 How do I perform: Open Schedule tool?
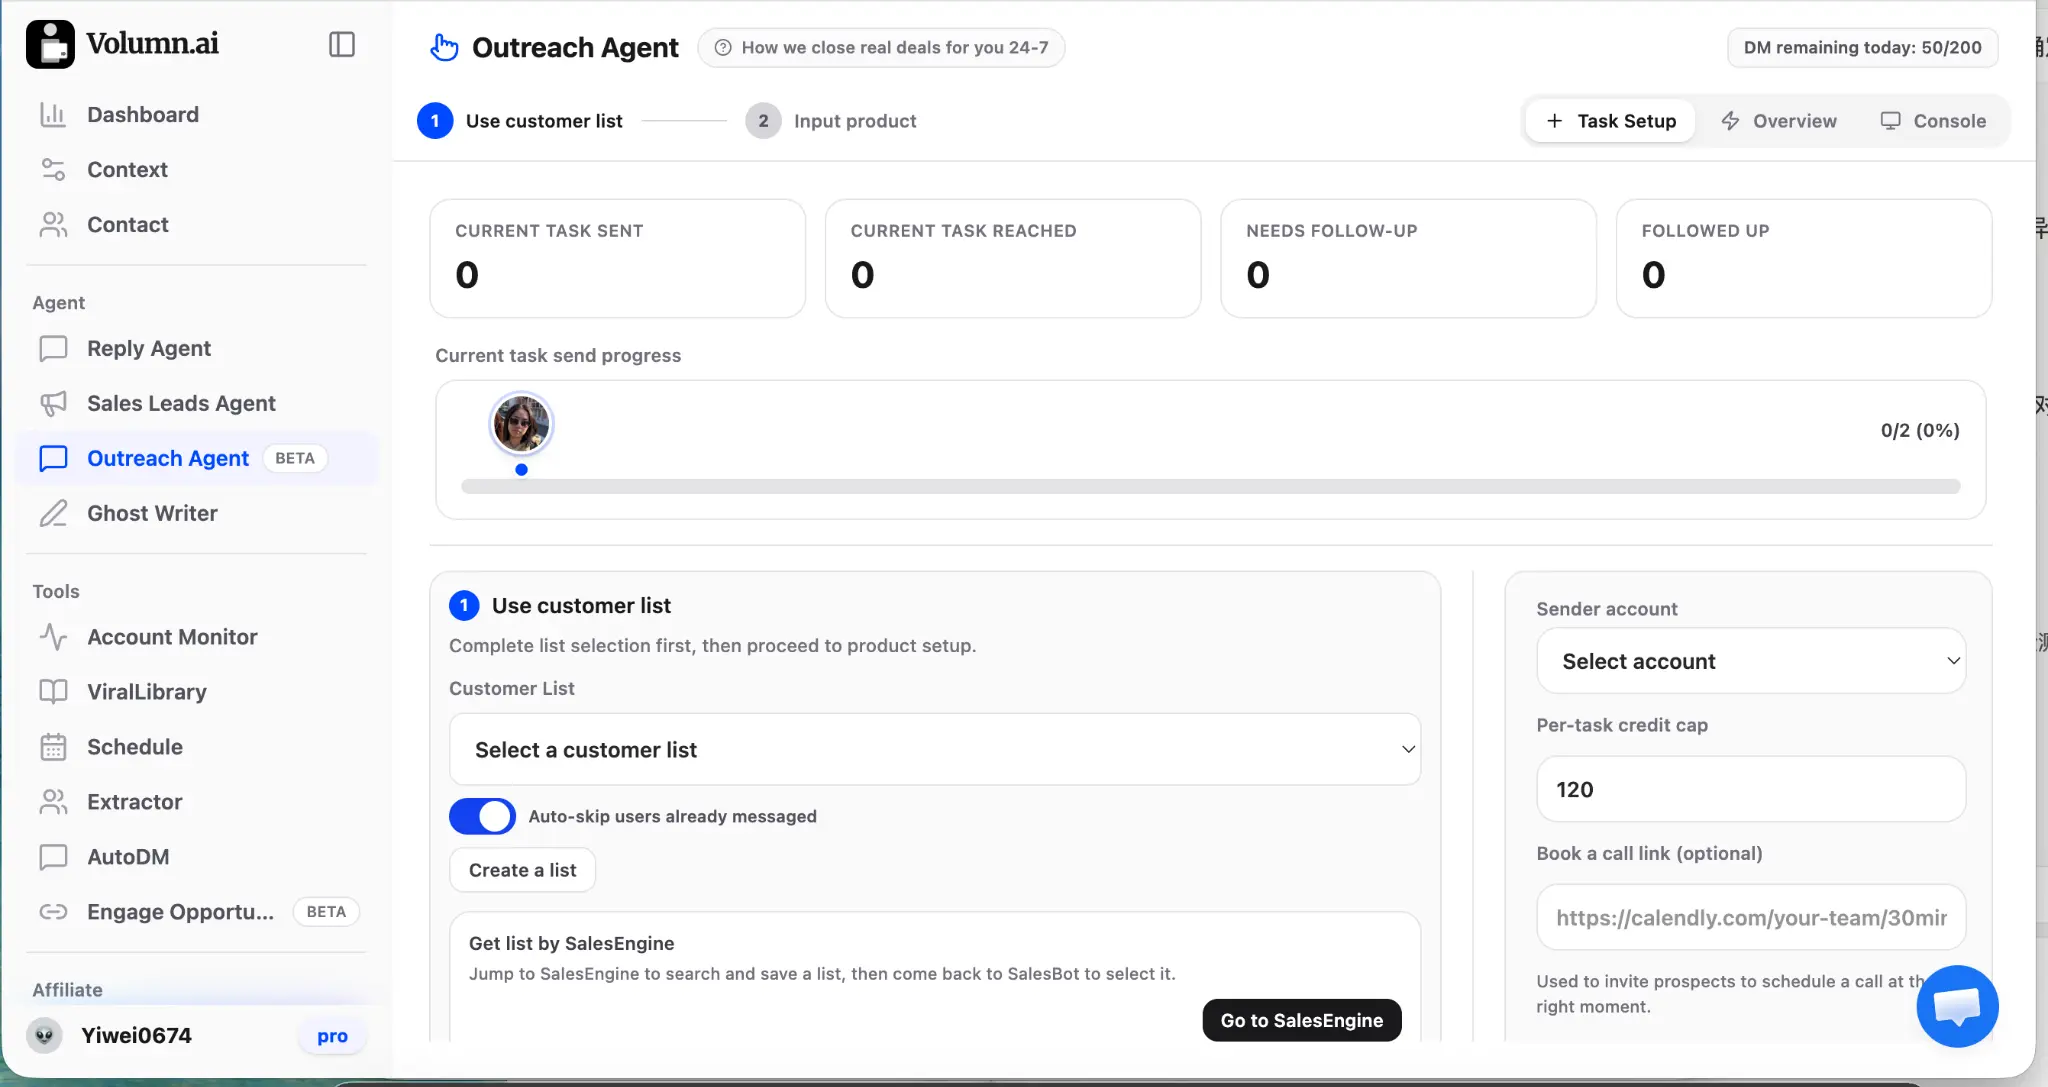(x=196, y=747)
